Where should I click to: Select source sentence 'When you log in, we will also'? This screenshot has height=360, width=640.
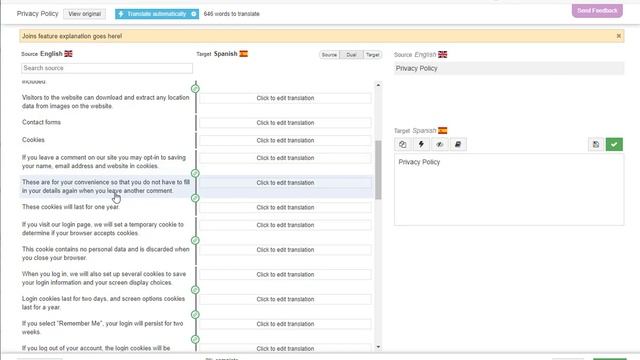[x=104, y=278]
